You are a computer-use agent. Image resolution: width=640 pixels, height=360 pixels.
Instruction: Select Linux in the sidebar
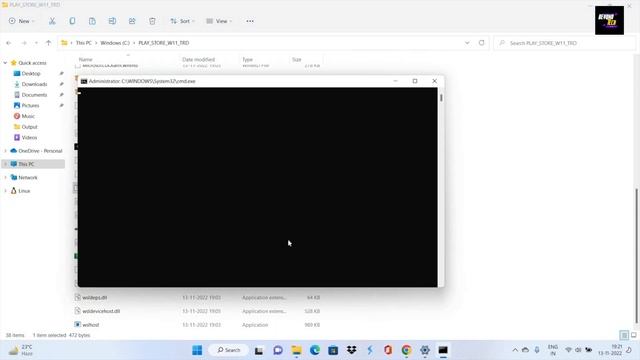(x=24, y=191)
